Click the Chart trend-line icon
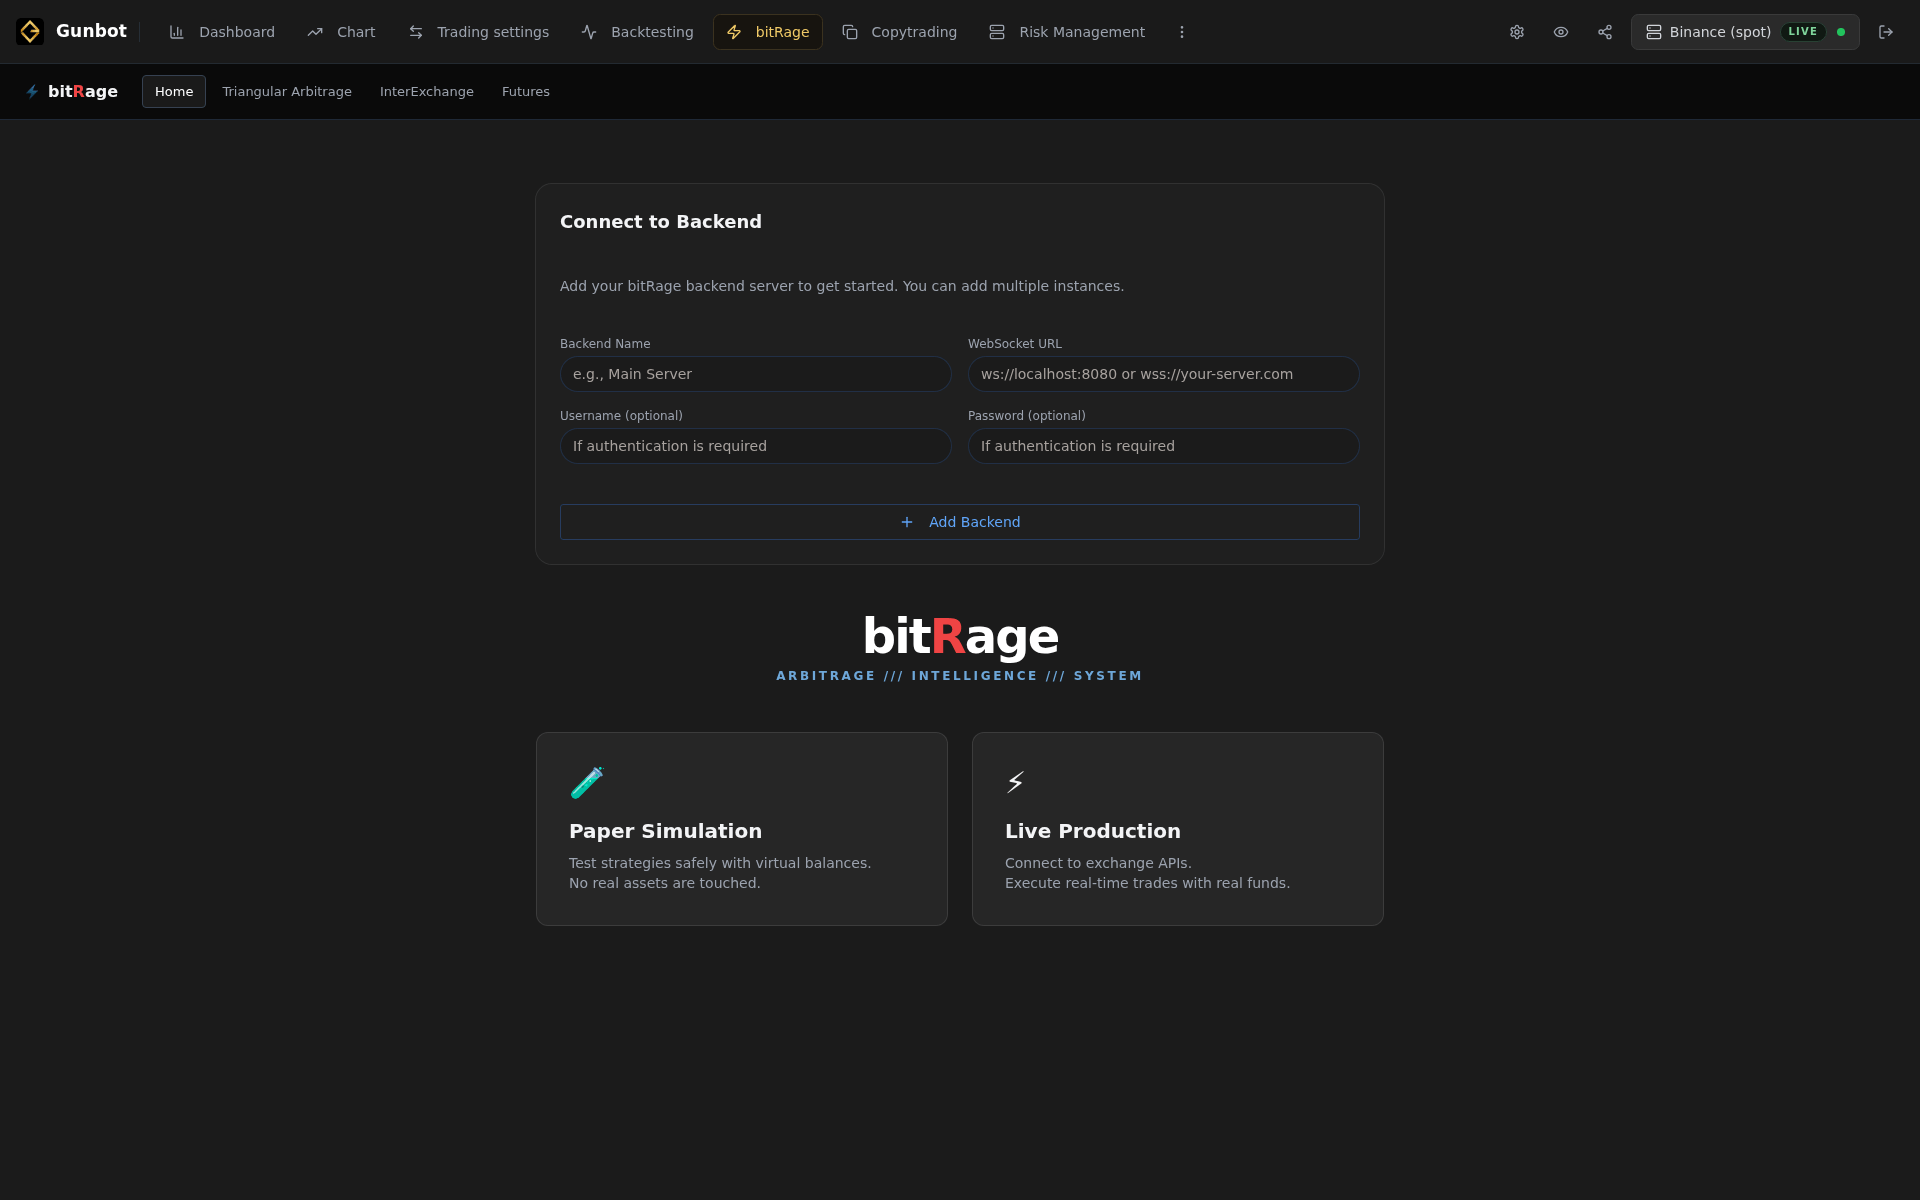 click(x=315, y=32)
